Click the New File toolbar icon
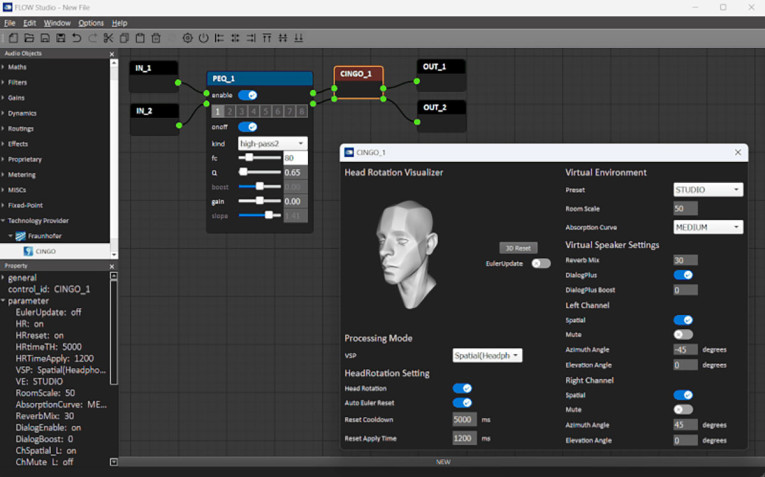Screen dimensions: 765x477 coord(12,38)
